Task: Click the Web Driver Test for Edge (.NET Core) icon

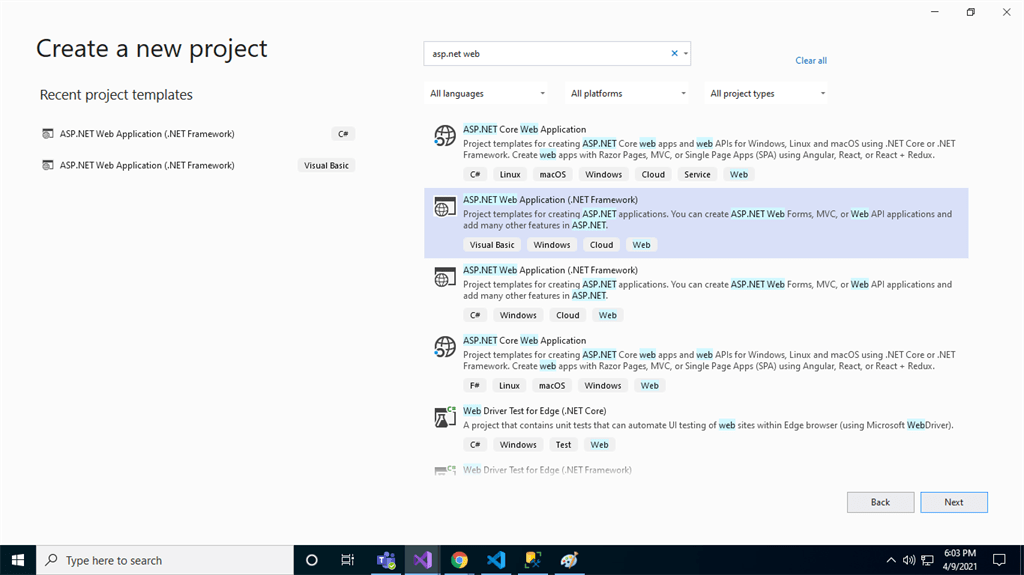Action: click(445, 417)
